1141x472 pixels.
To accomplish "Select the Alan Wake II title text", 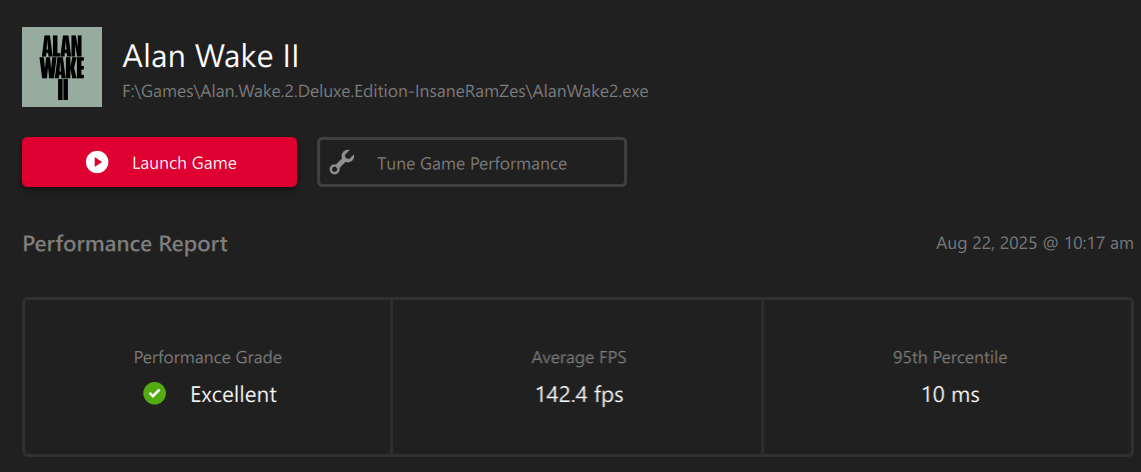I will [210, 55].
